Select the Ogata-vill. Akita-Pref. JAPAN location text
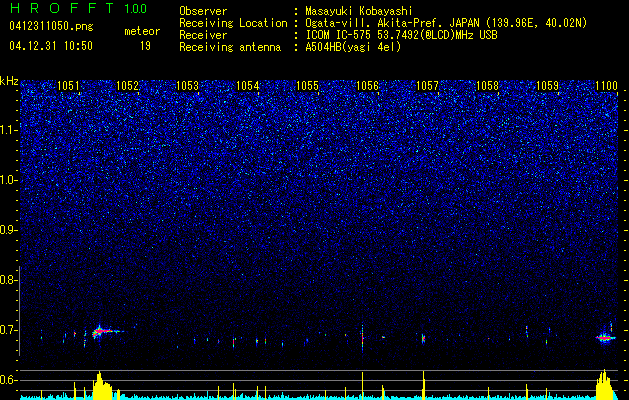 [444, 23]
